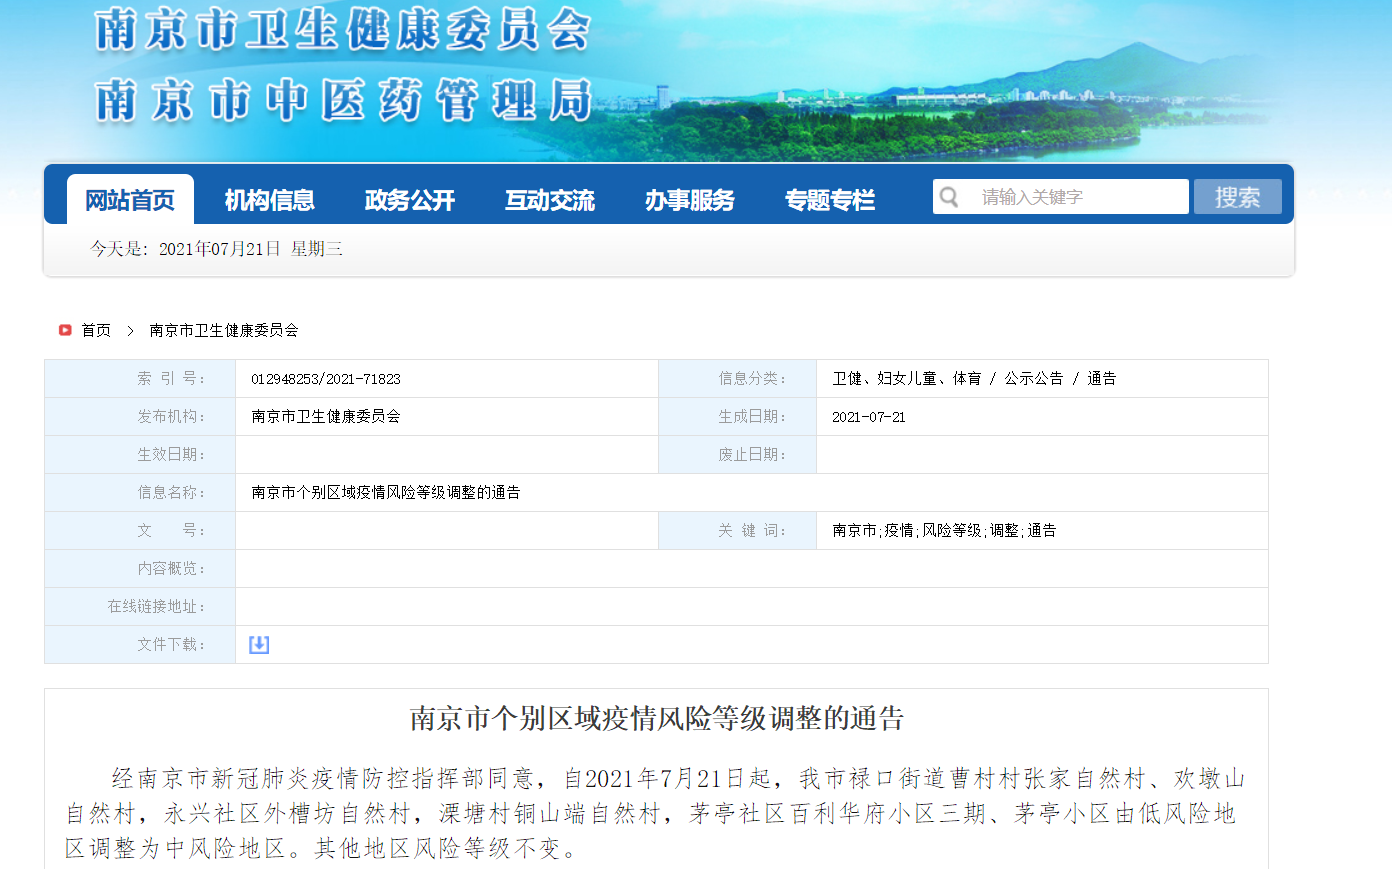Open the 南京市卫生健康委员会 breadcrumb link
Screen dimensions: 1392x869
click(224, 330)
